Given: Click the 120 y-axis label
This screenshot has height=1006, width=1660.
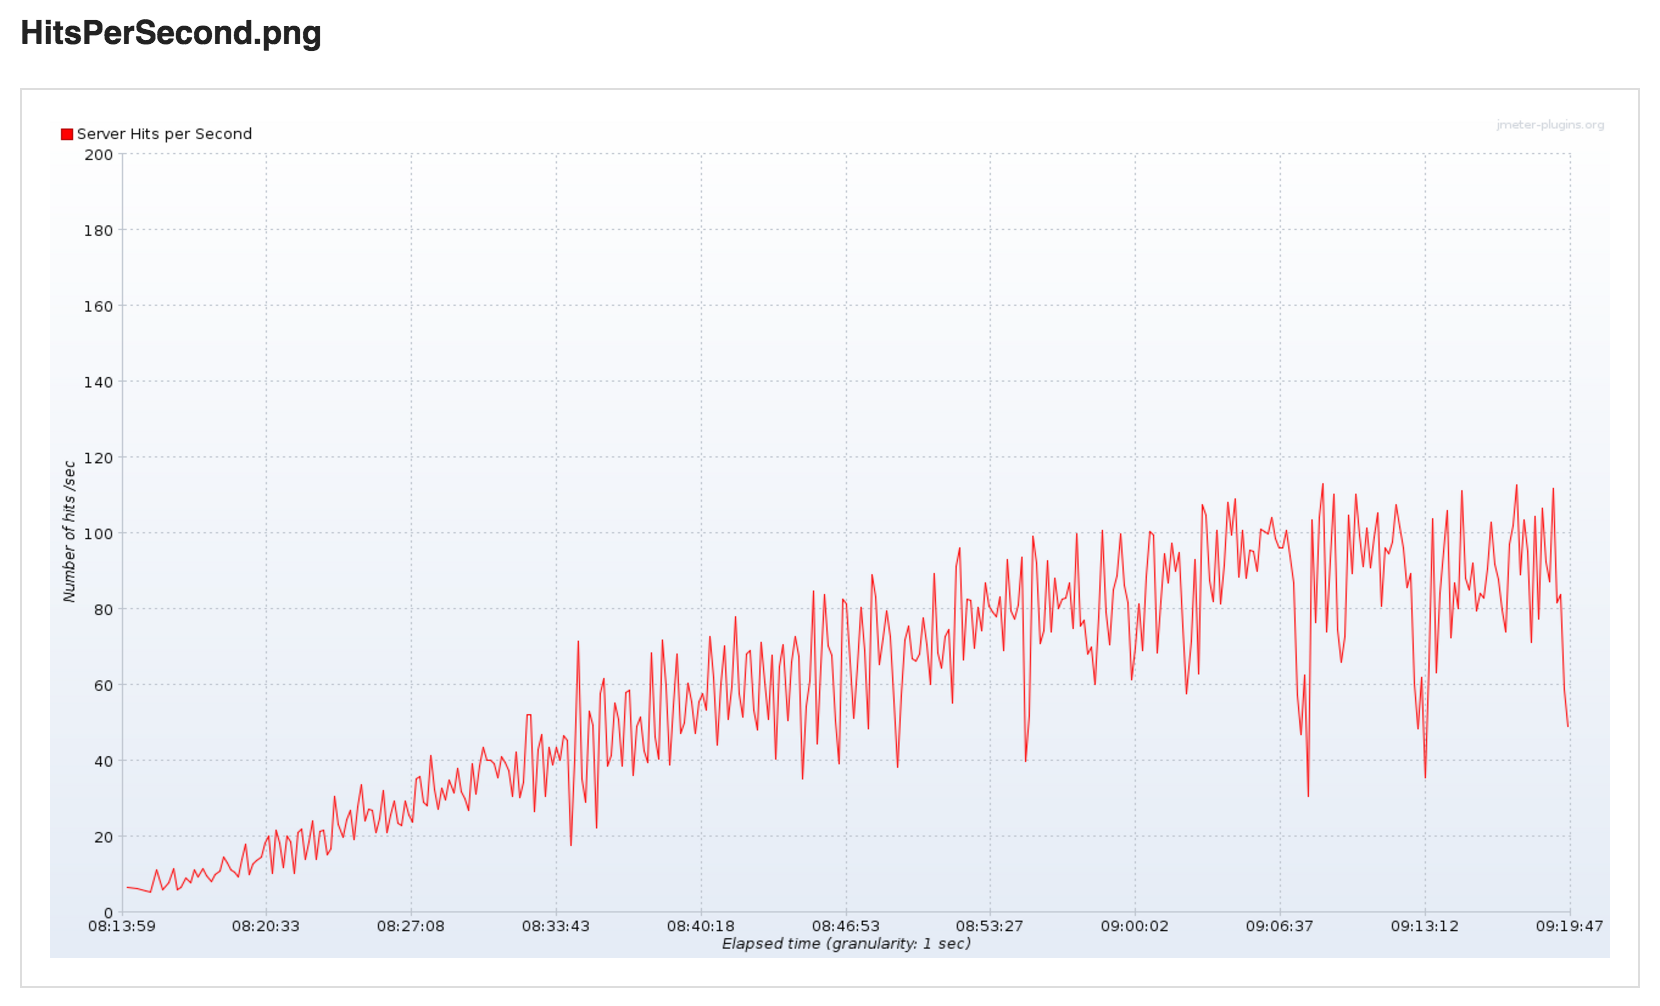Looking at the screenshot, I should pos(98,458).
